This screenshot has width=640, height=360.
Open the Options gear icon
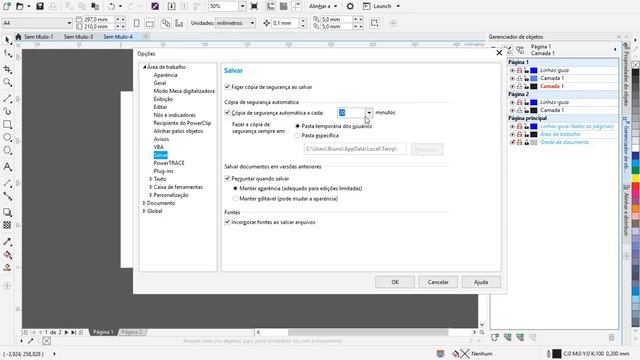coord(350,6)
